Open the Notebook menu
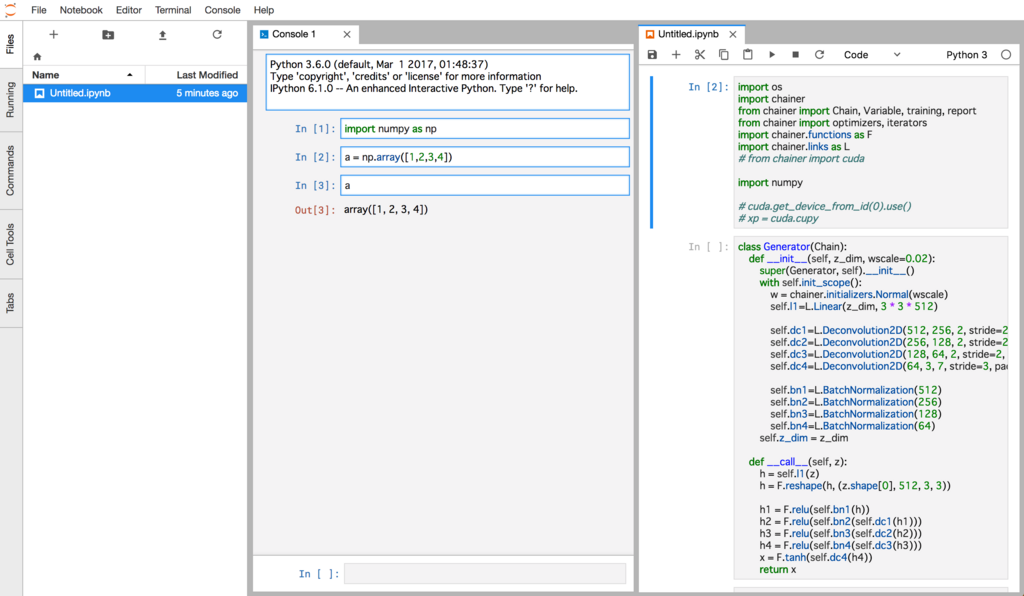Screen dimensions: 1024x596 click(80, 10)
